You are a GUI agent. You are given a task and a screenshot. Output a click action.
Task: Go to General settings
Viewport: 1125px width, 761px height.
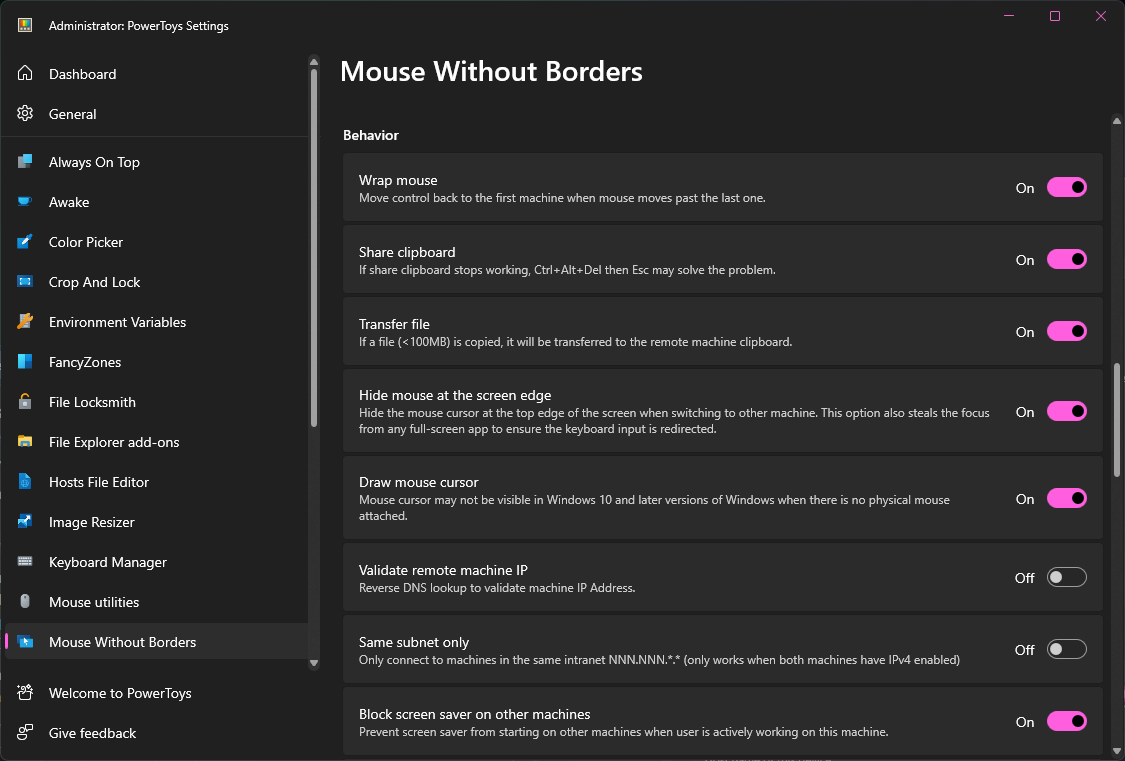(x=72, y=114)
